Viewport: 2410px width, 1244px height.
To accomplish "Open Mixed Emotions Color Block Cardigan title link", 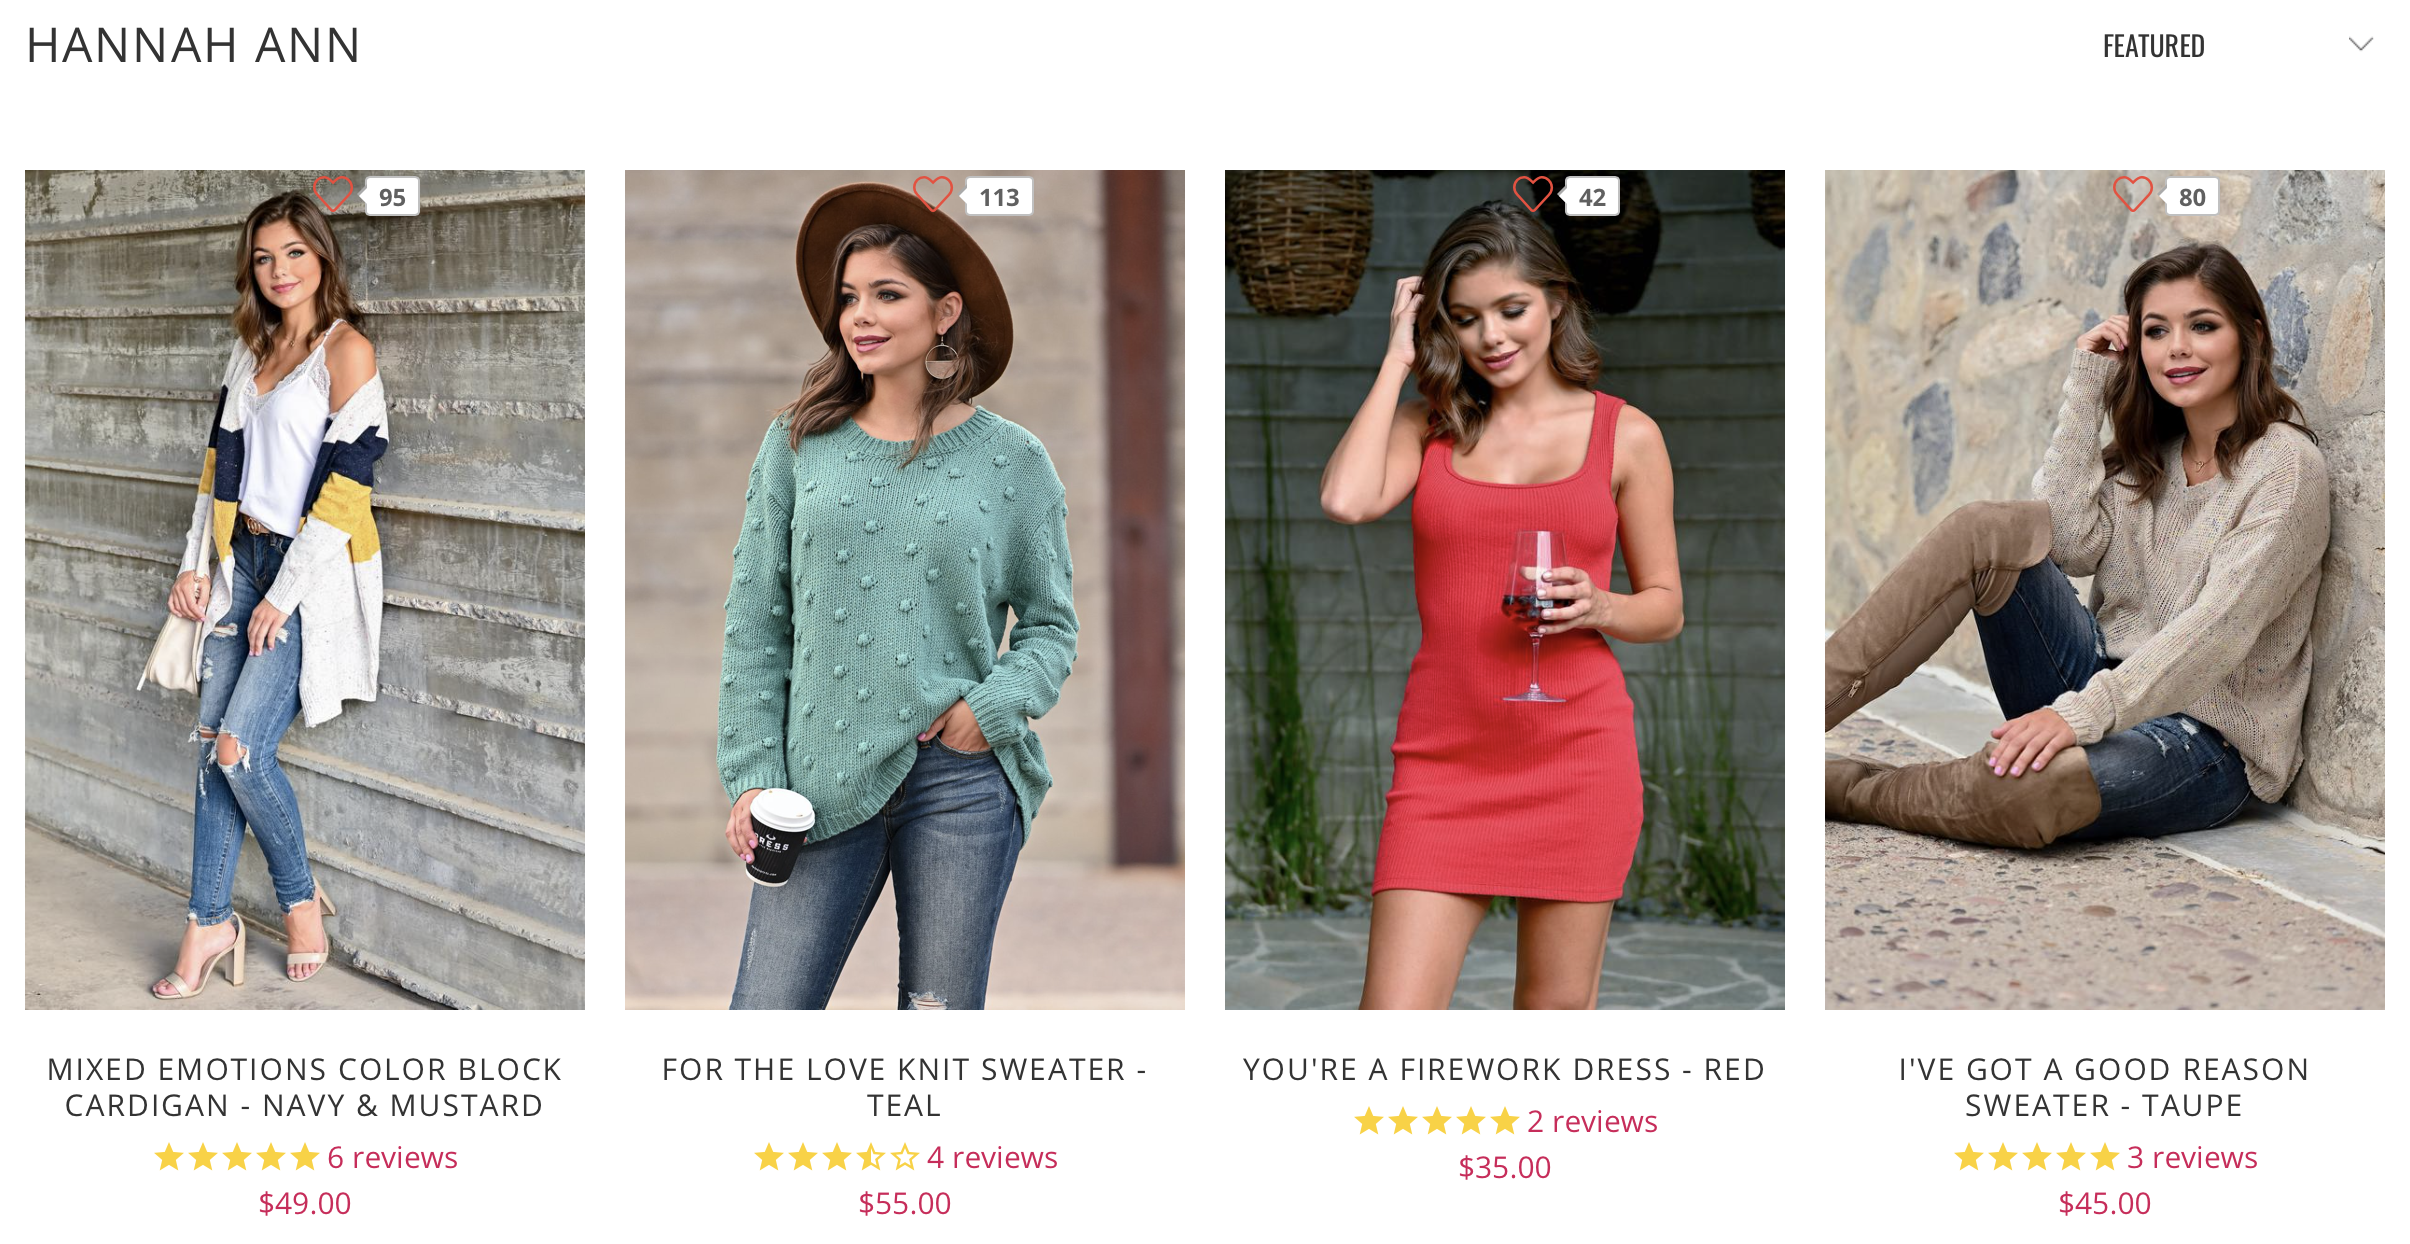I will point(305,1087).
